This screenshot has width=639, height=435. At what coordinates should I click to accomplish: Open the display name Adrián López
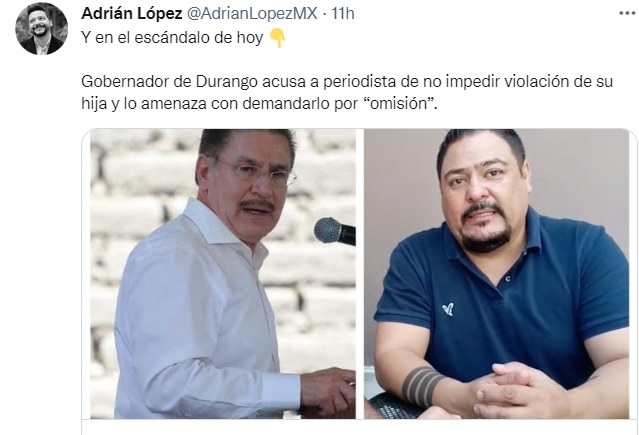[132, 13]
